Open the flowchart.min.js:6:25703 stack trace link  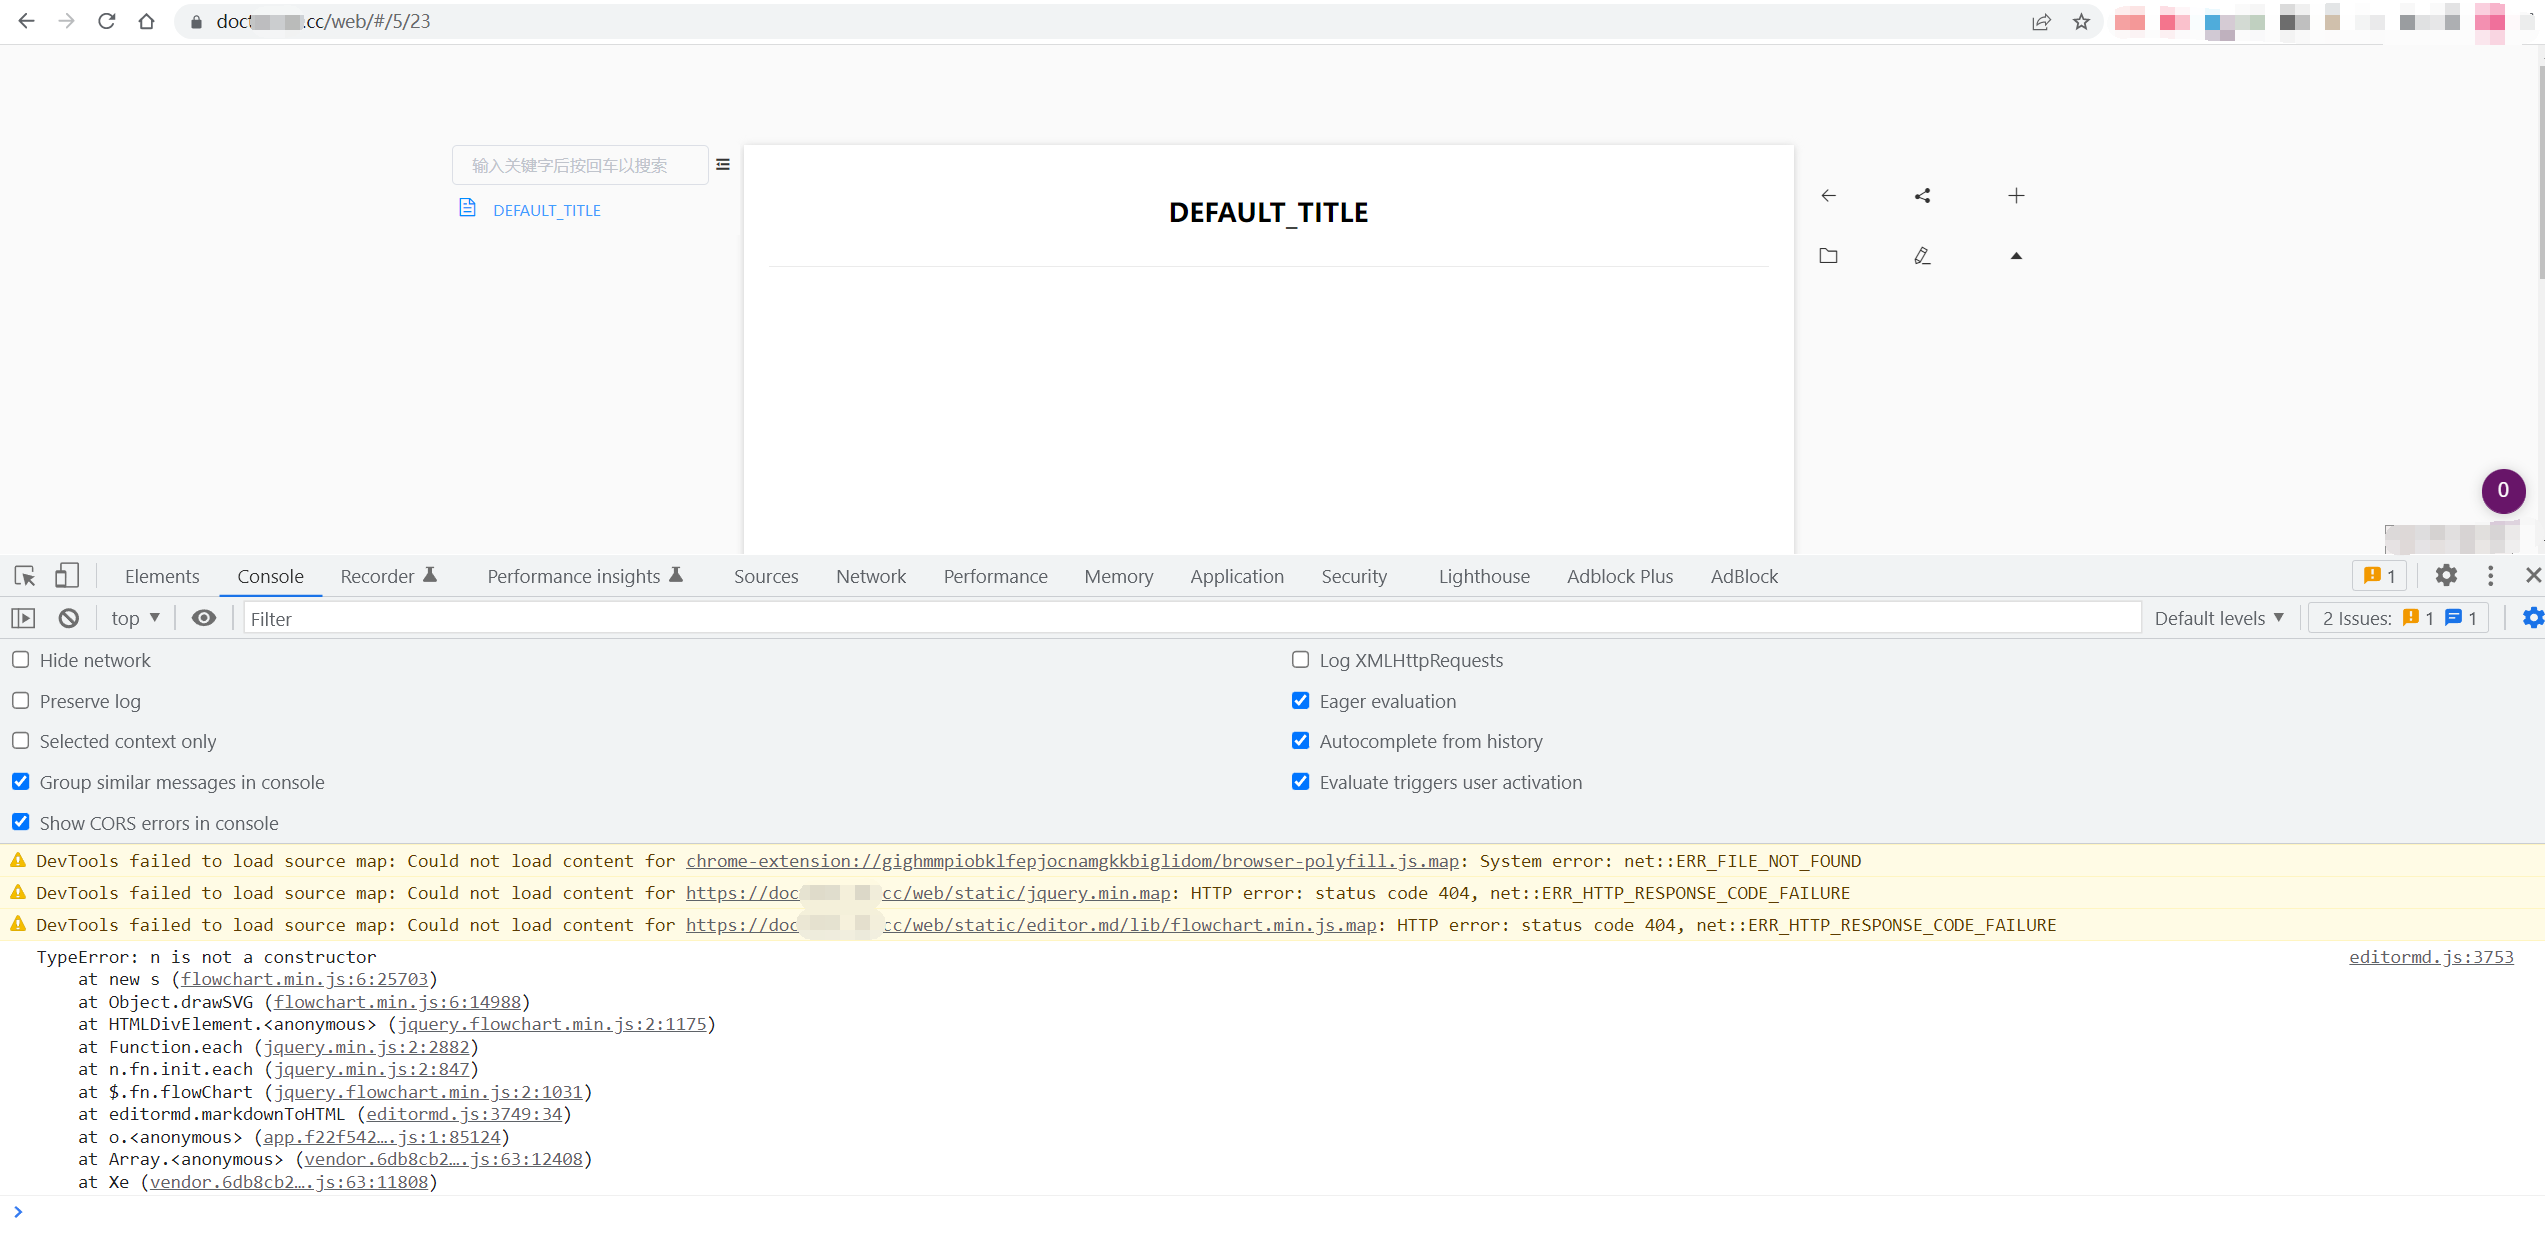305,979
